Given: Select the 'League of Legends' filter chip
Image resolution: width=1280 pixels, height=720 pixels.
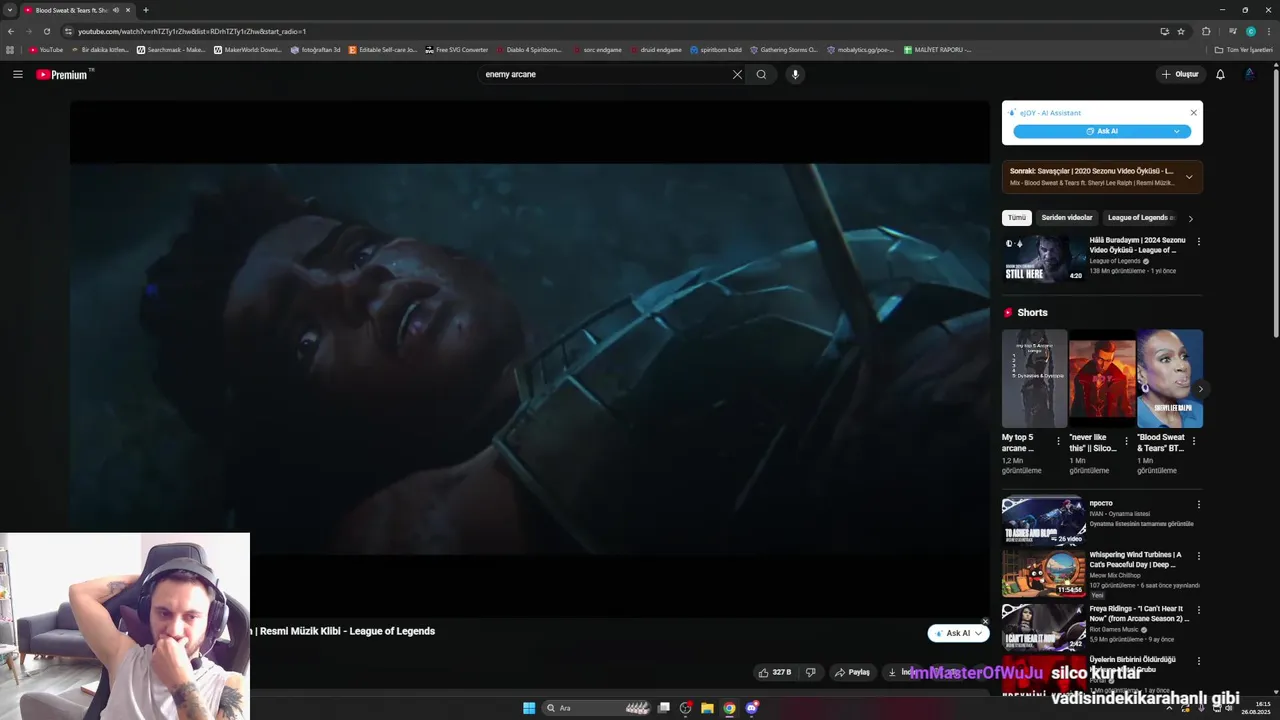Looking at the screenshot, I should (x=1140, y=218).
